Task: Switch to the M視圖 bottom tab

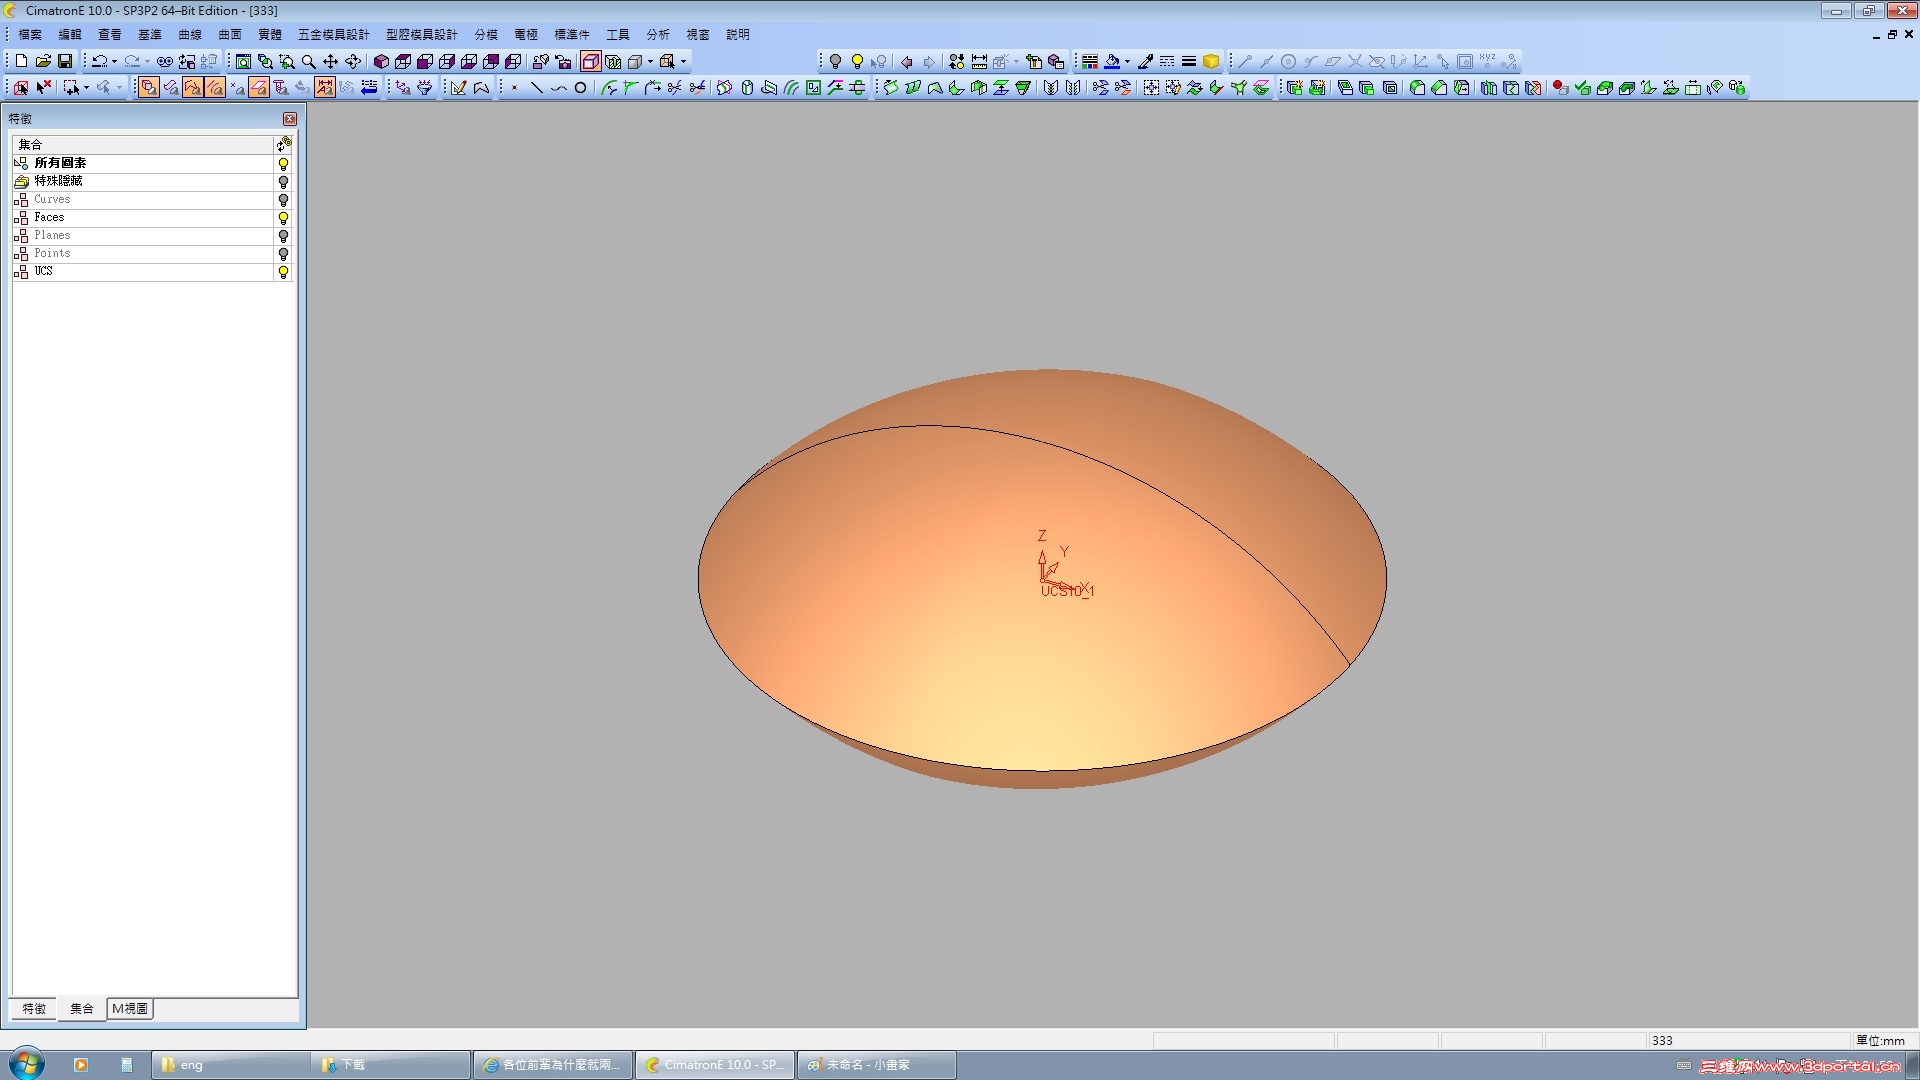Action: [x=130, y=1008]
